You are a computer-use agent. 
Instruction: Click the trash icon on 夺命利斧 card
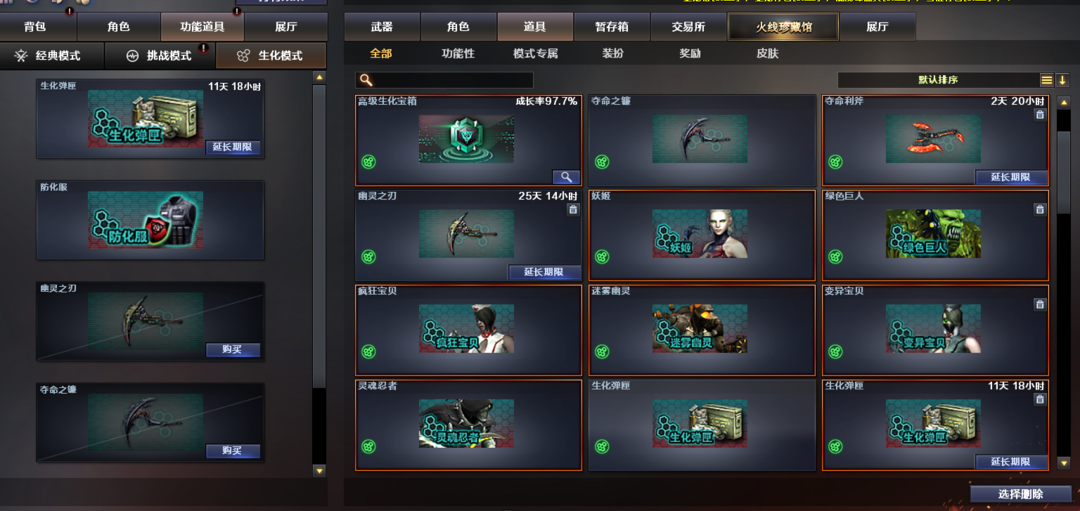(x=1039, y=114)
